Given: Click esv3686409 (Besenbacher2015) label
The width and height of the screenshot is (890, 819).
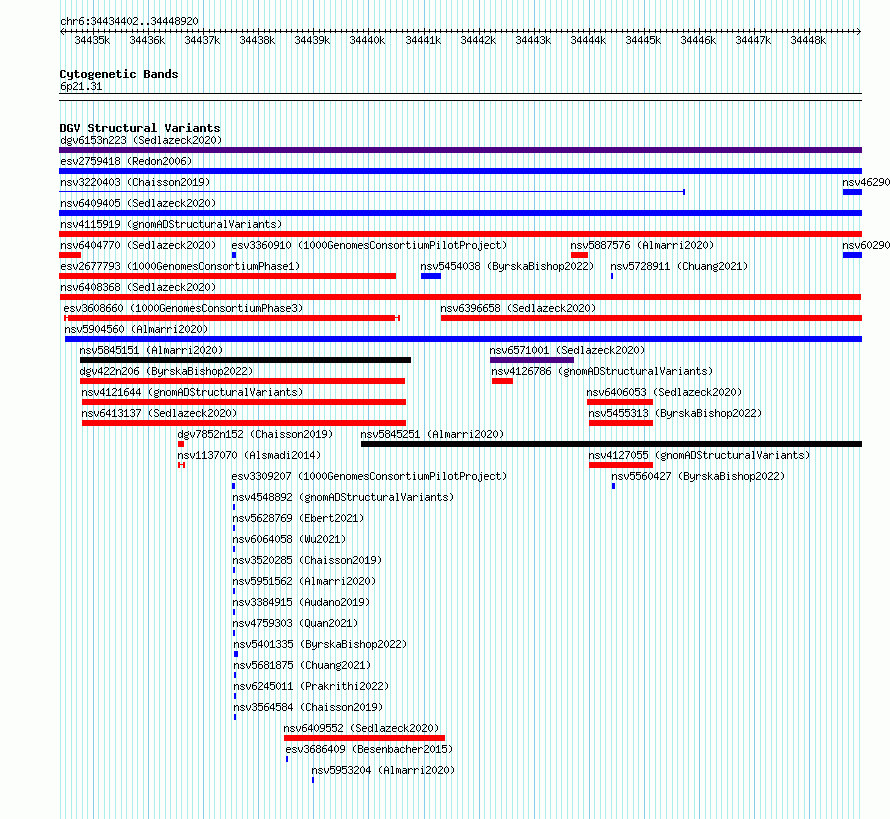Looking at the screenshot, I should tap(370, 749).
